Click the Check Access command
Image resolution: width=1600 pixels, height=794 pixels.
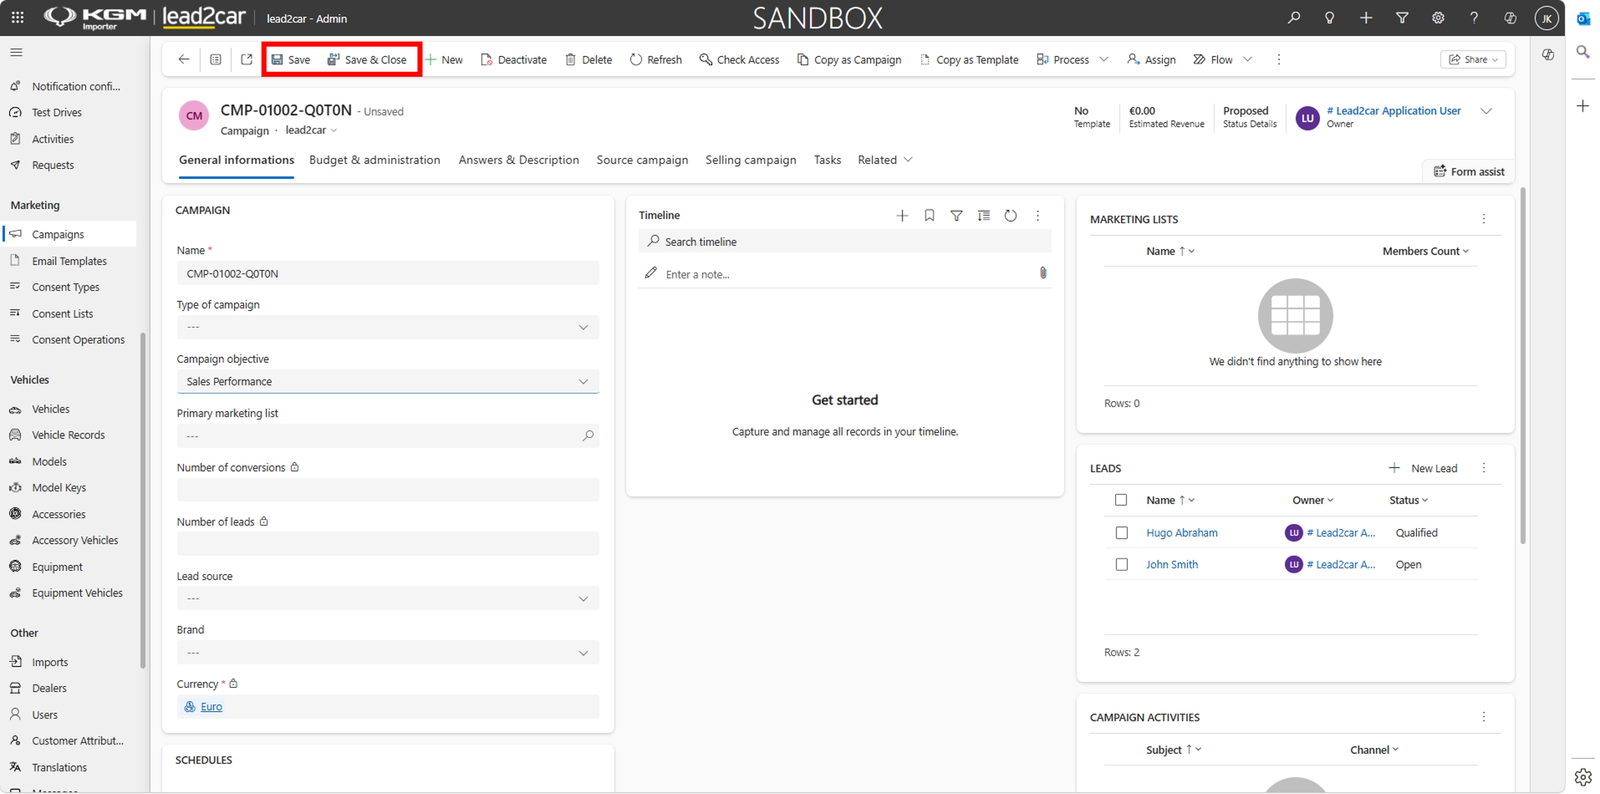tap(739, 60)
